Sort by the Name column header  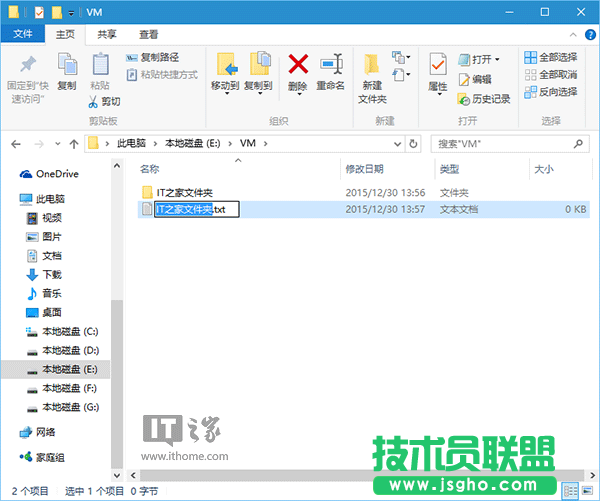[x=149, y=169]
